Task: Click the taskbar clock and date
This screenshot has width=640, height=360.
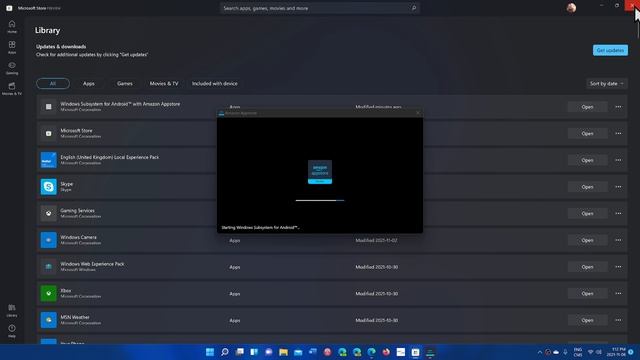Action: pyautogui.click(x=616, y=352)
